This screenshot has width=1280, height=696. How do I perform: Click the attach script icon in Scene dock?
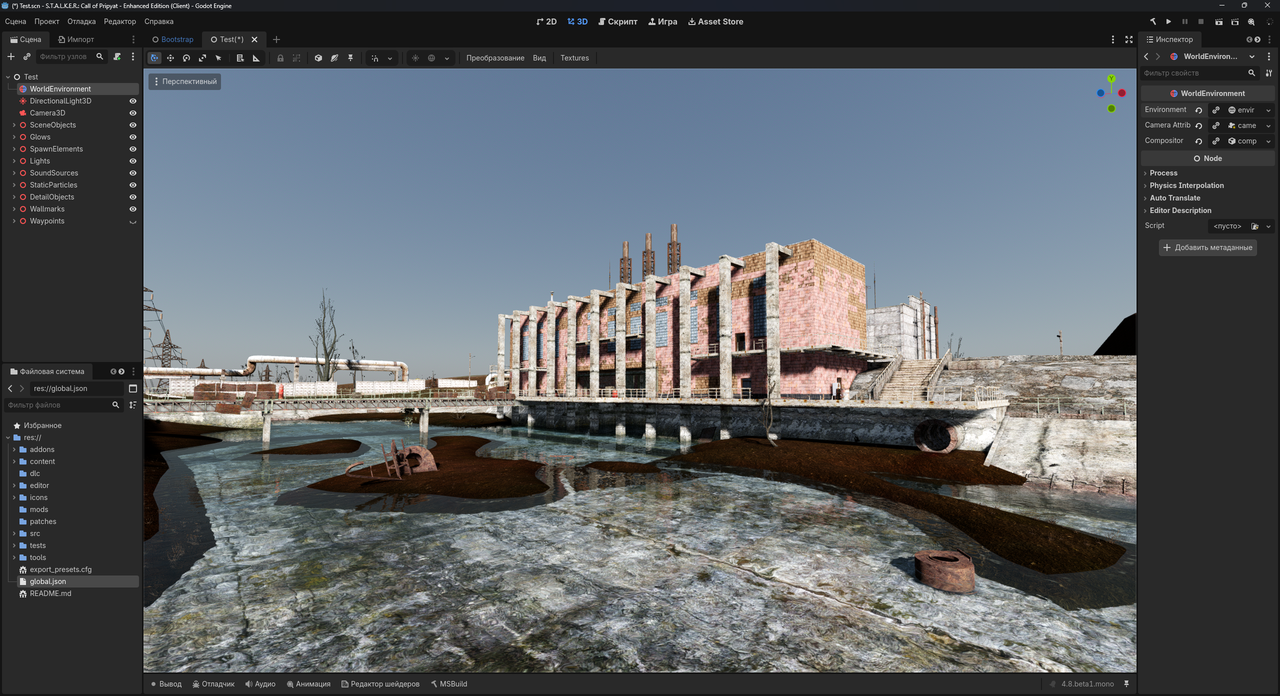117,57
